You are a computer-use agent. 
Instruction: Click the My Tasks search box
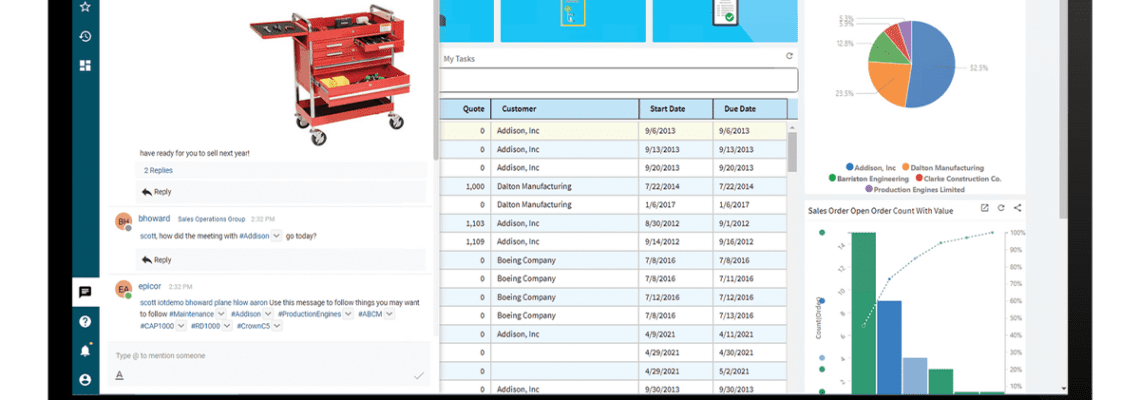pyautogui.click(x=619, y=80)
